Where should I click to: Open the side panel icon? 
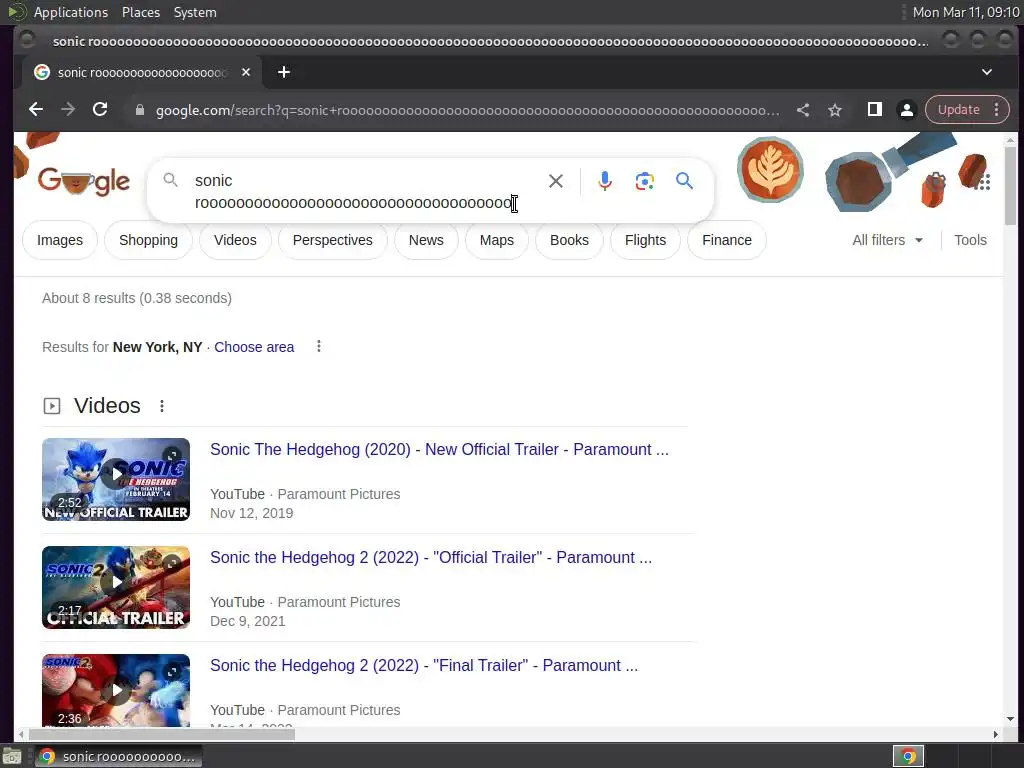[874, 110]
